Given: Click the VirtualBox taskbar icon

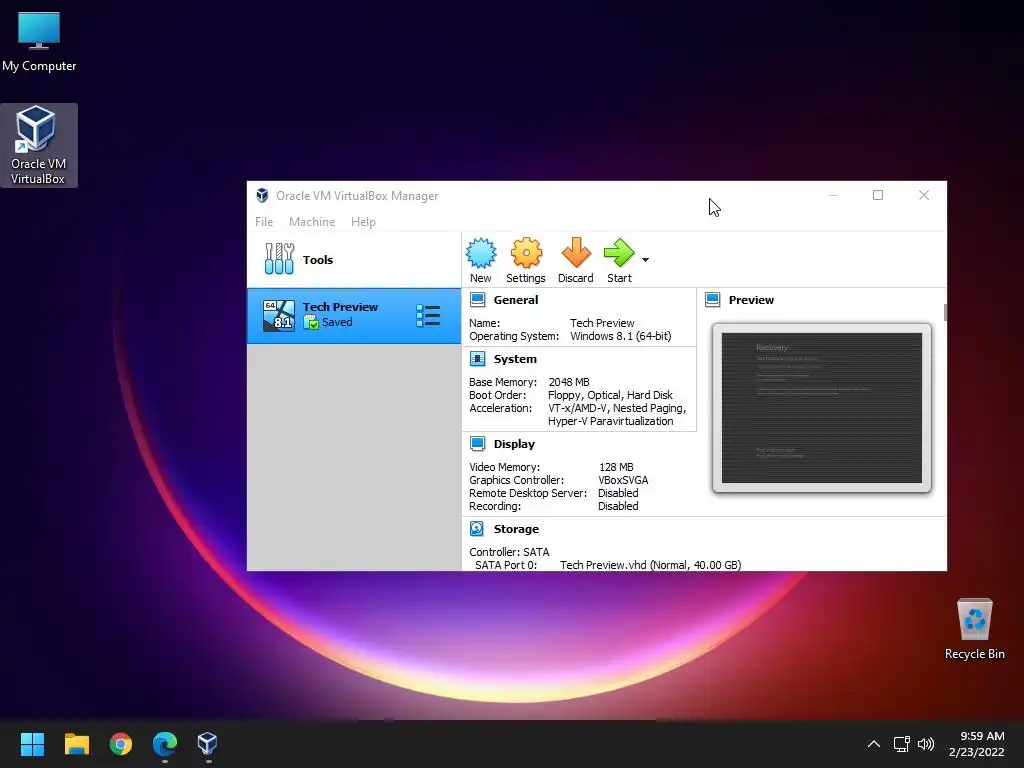Looking at the screenshot, I should [208, 743].
